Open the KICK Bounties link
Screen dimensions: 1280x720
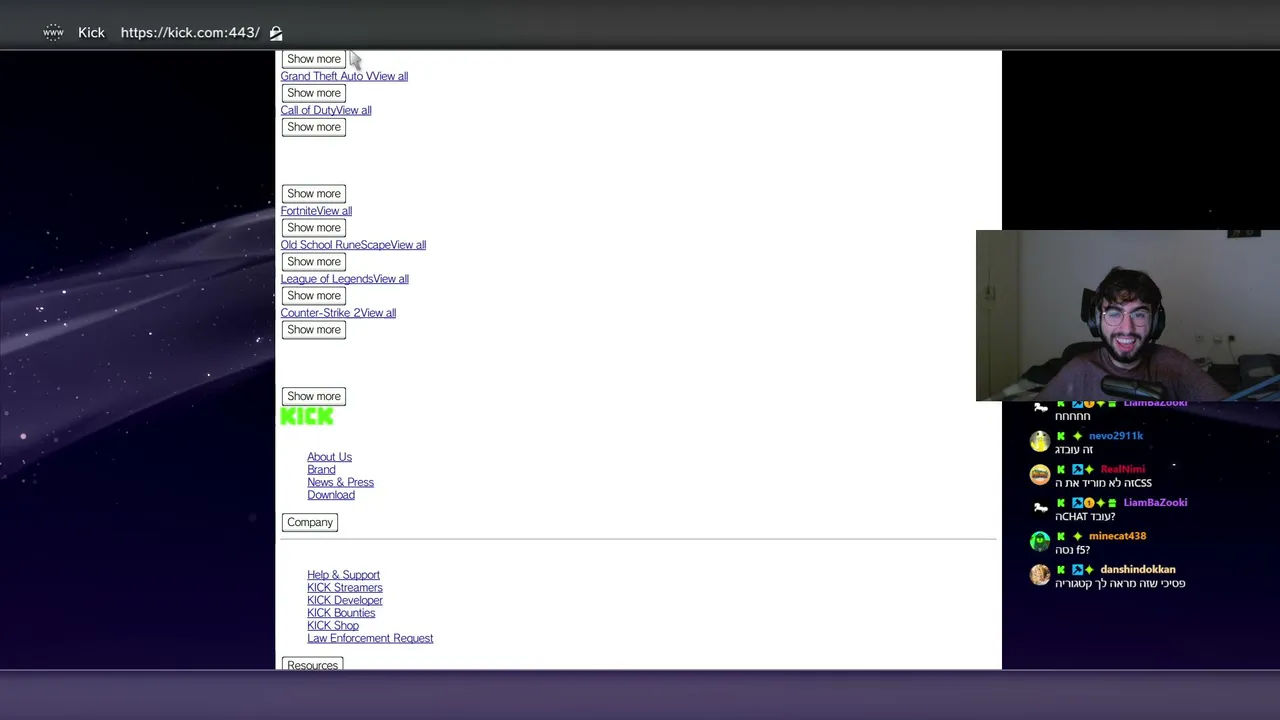pyautogui.click(x=341, y=613)
